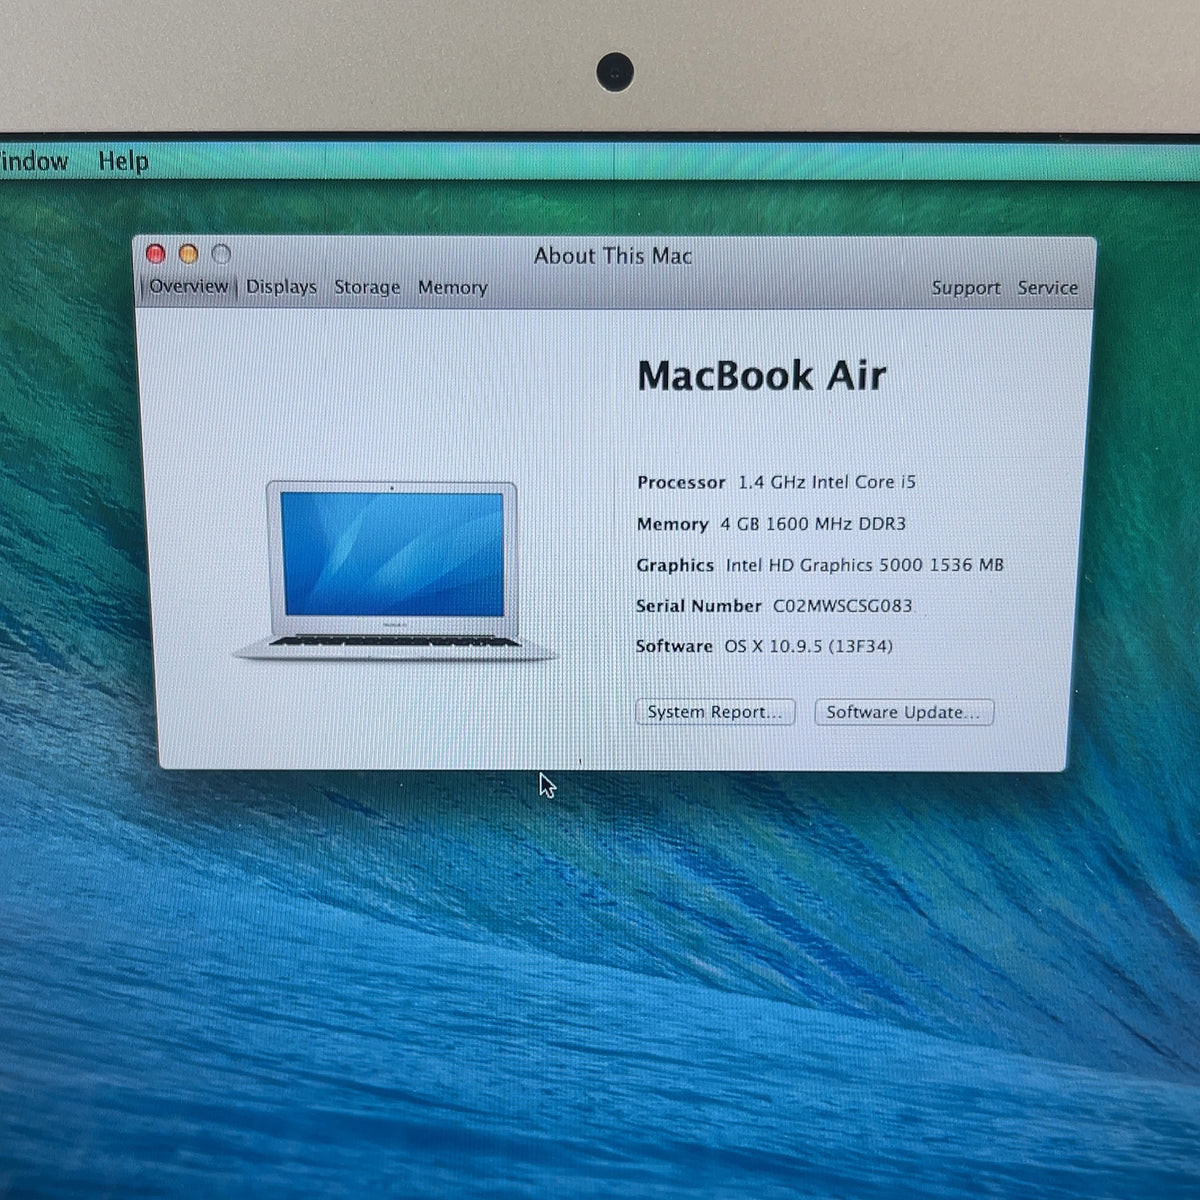Click the Graphics label
The height and width of the screenshot is (1200, 1200).
pyautogui.click(x=675, y=566)
